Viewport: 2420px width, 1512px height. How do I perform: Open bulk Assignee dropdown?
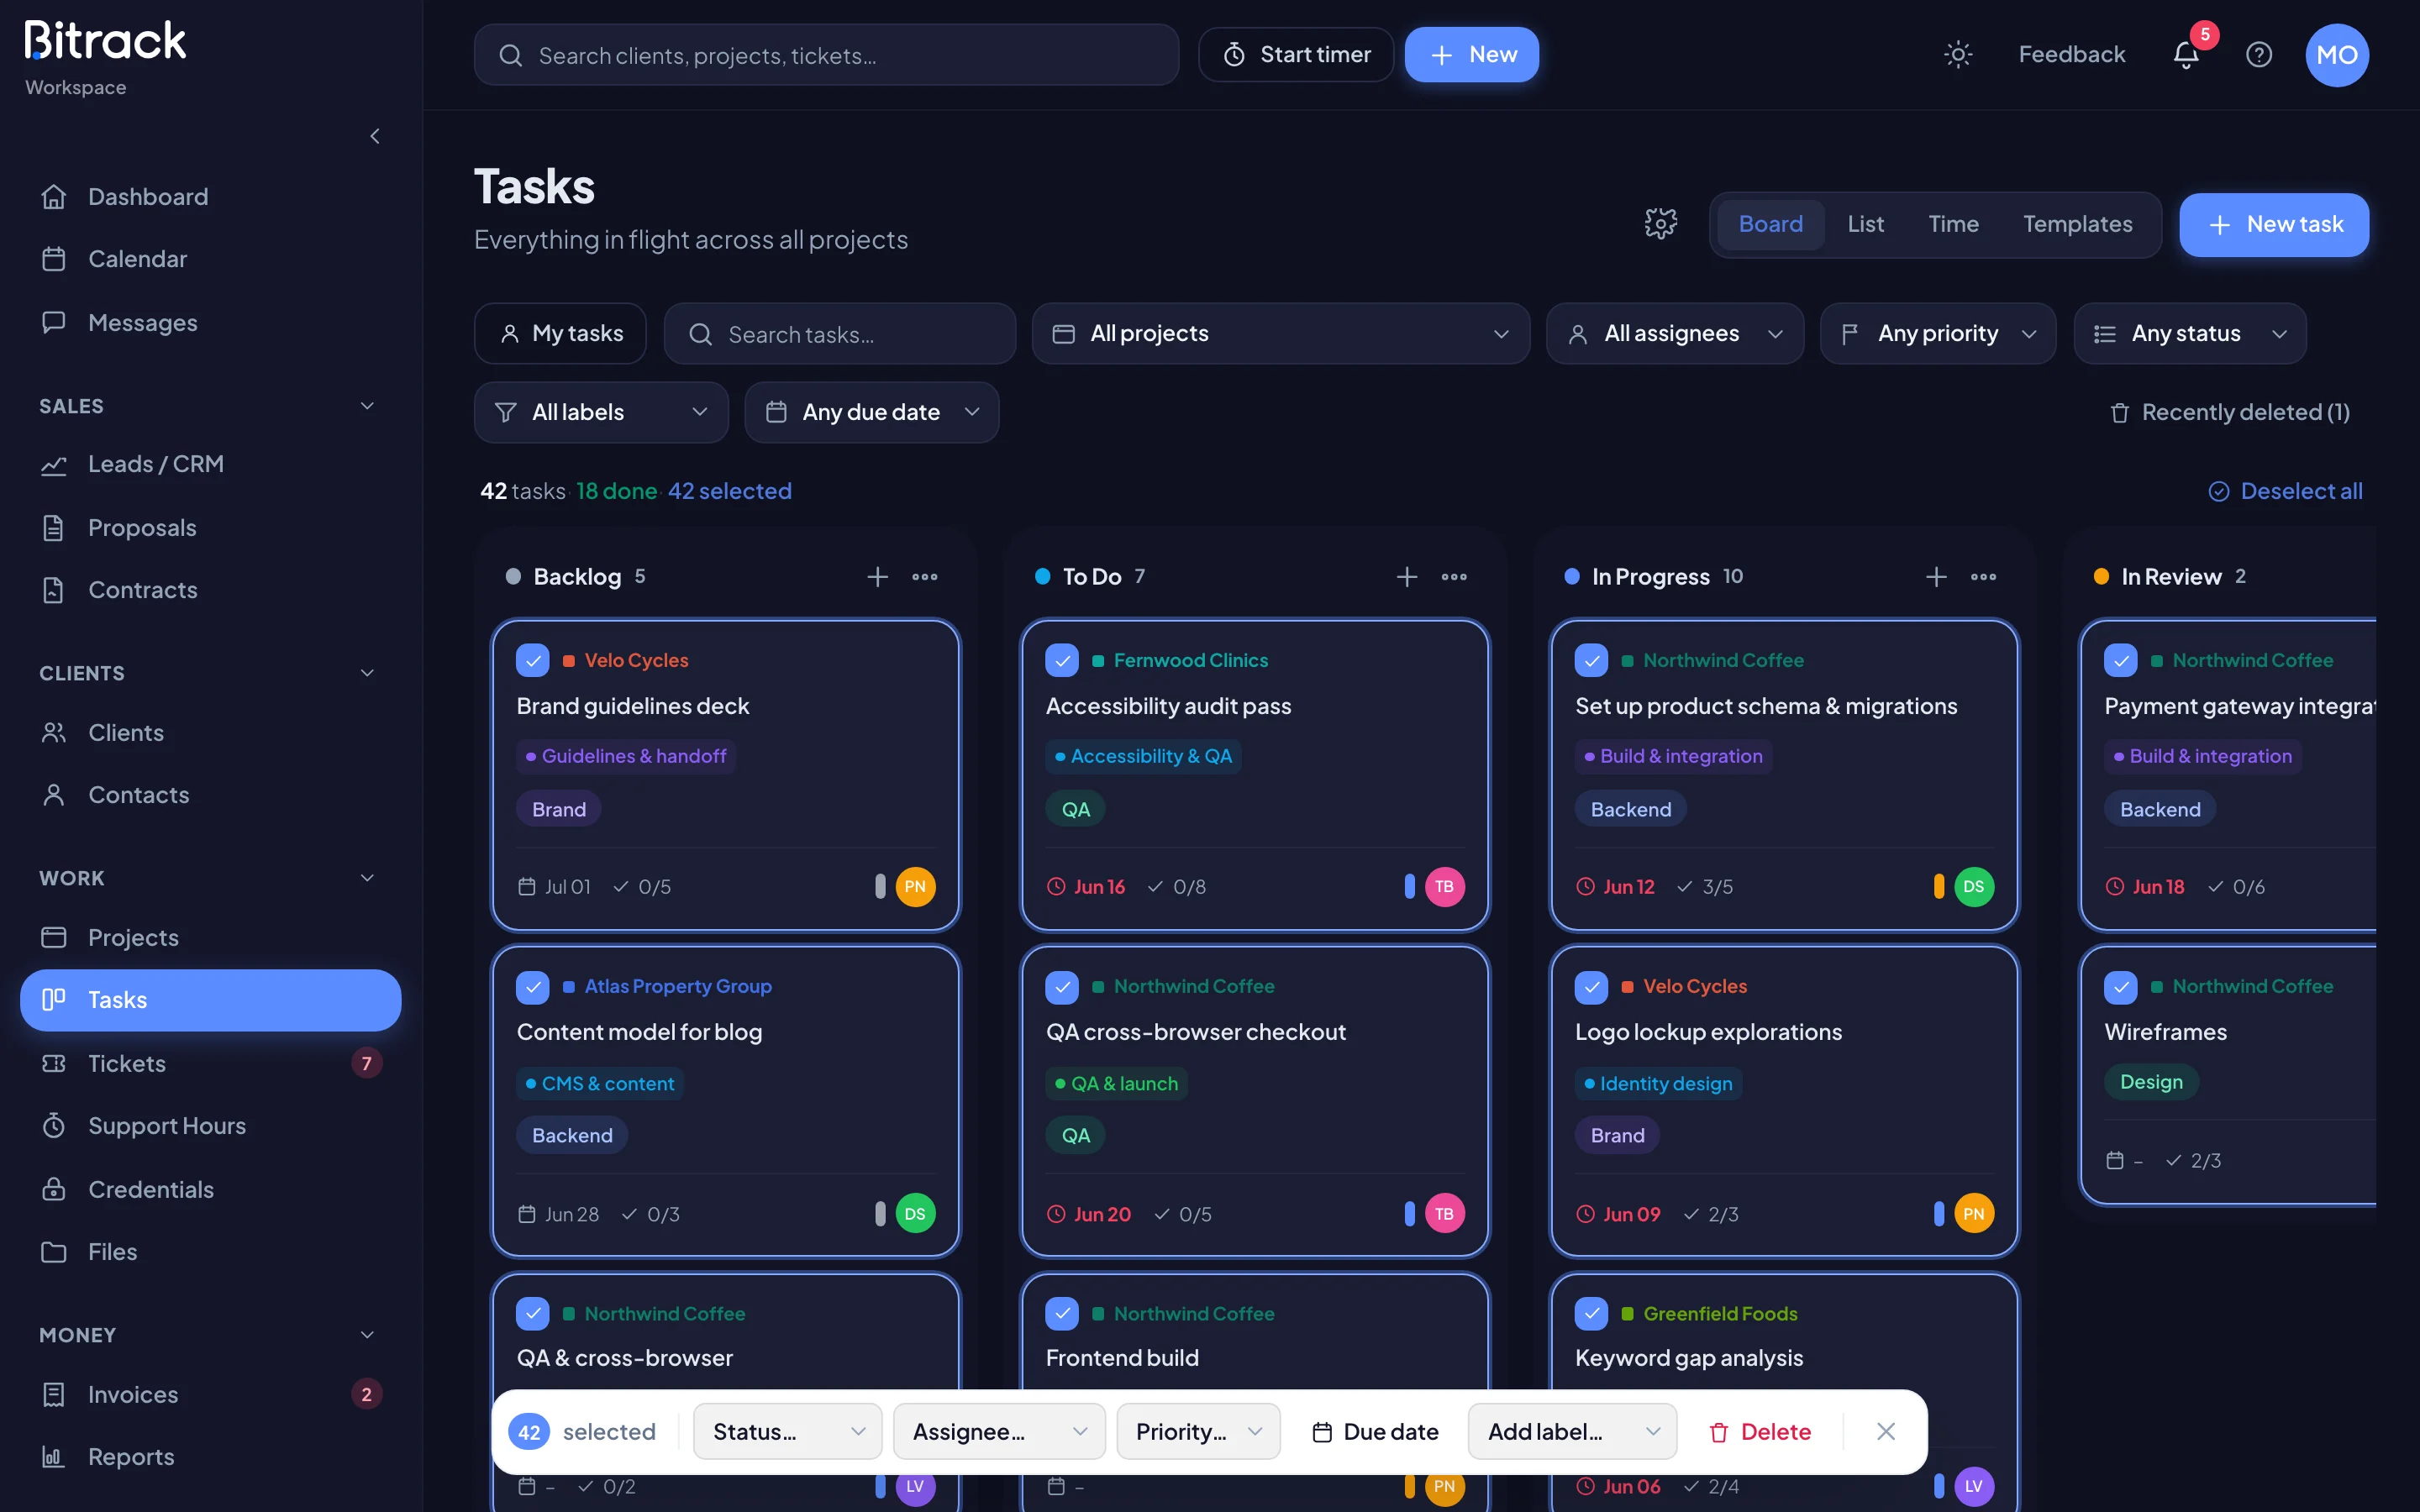click(x=999, y=1431)
